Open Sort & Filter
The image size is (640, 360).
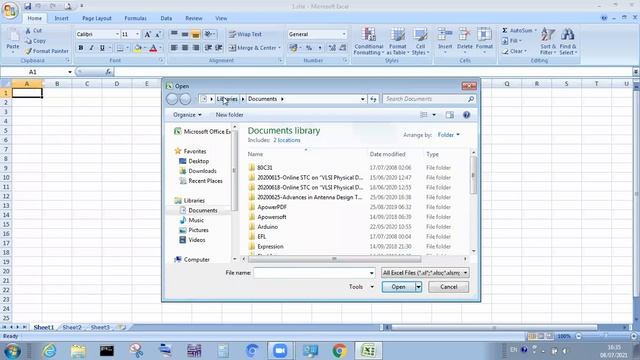click(547, 41)
